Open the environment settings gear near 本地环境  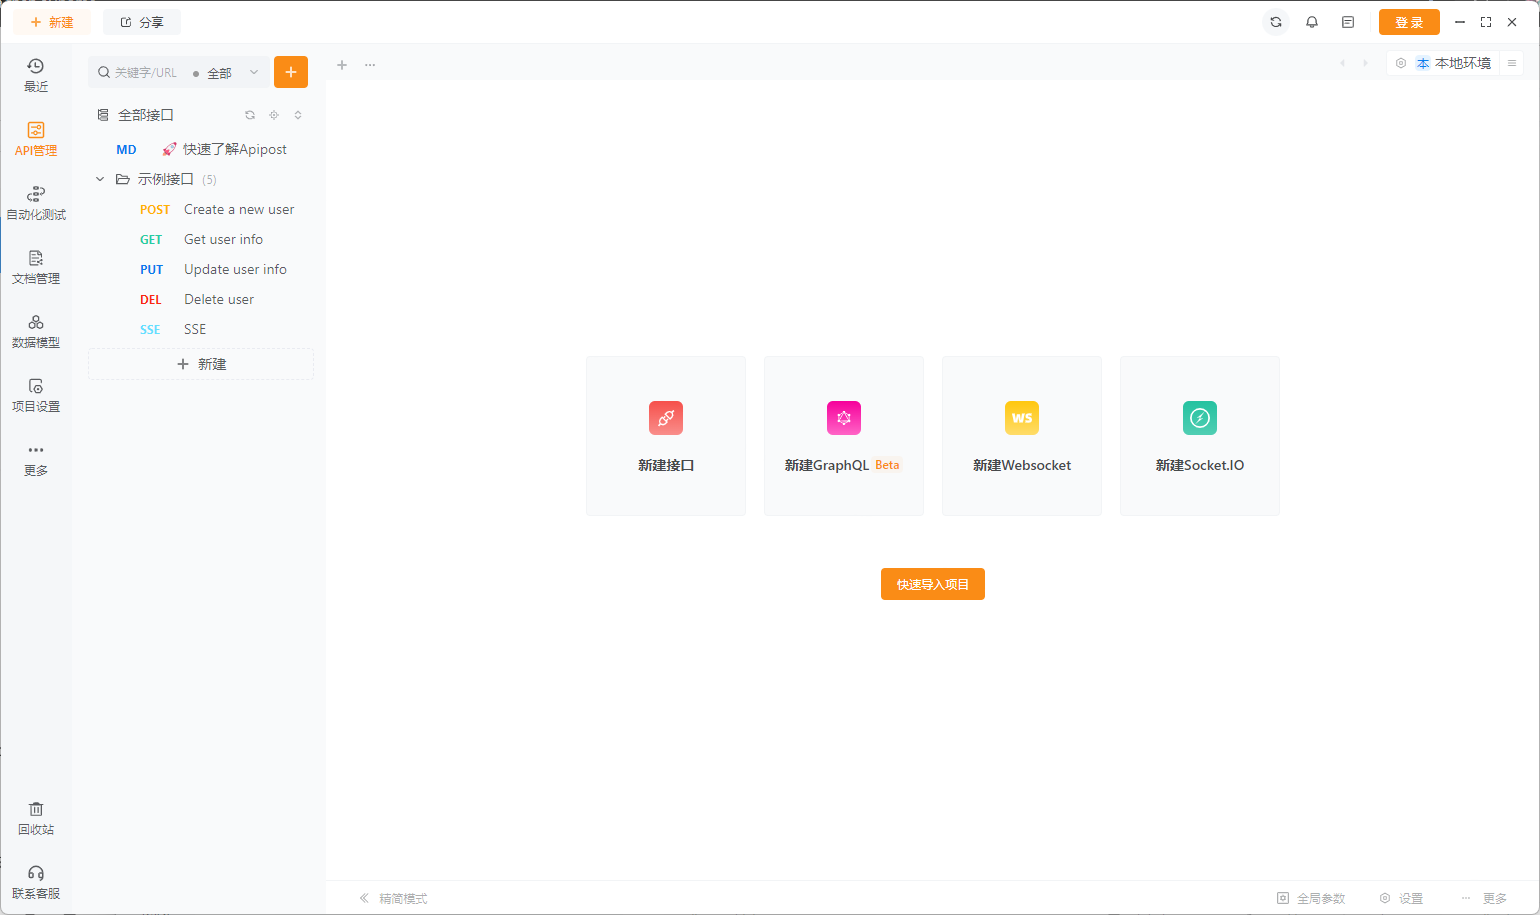click(x=1400, y=62)
